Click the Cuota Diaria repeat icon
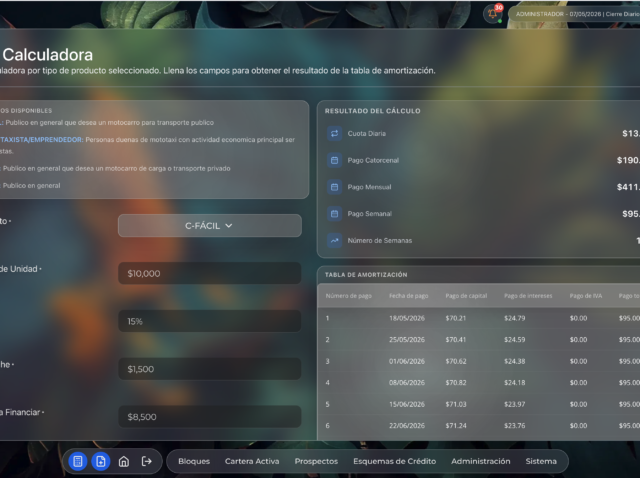 [x=334, y=133]
